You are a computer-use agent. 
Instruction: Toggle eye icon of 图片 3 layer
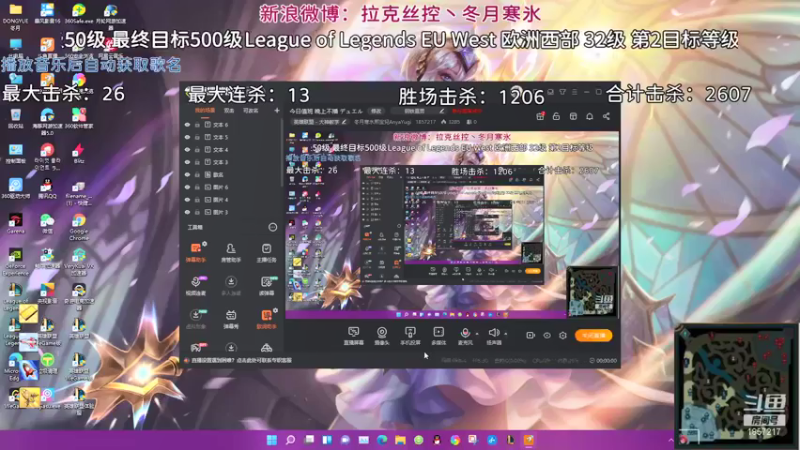tap(187, 212)
